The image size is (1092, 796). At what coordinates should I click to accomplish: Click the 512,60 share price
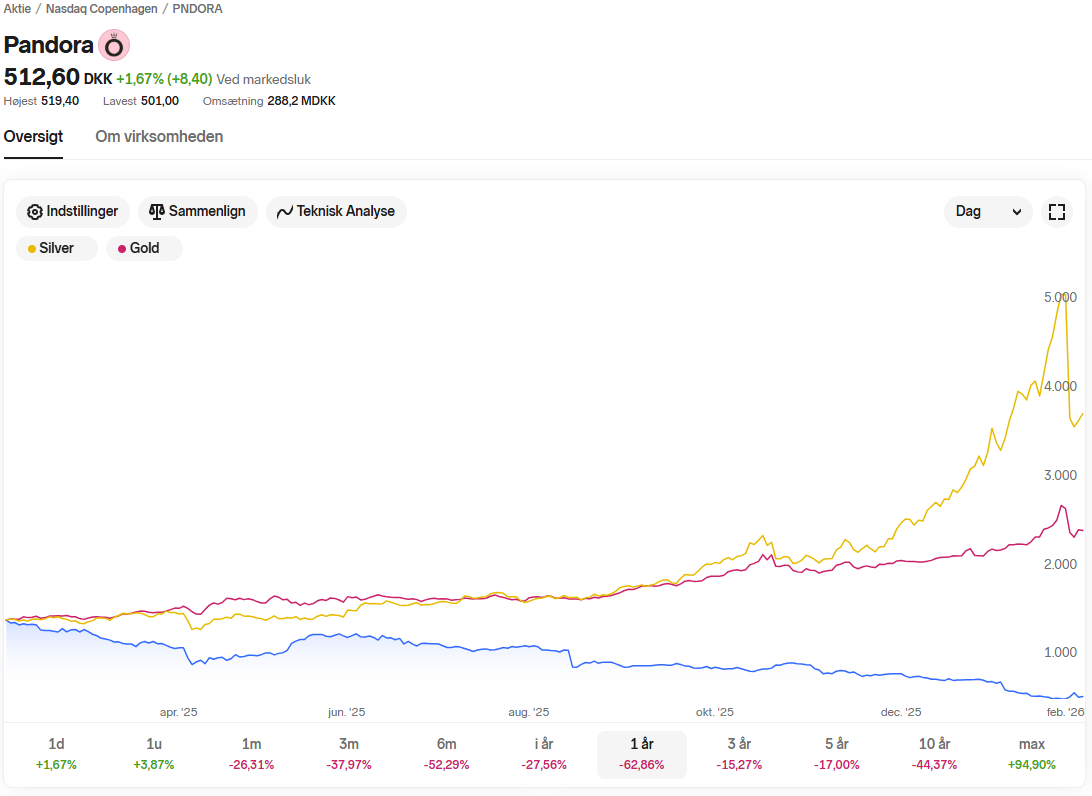point(42,77)
